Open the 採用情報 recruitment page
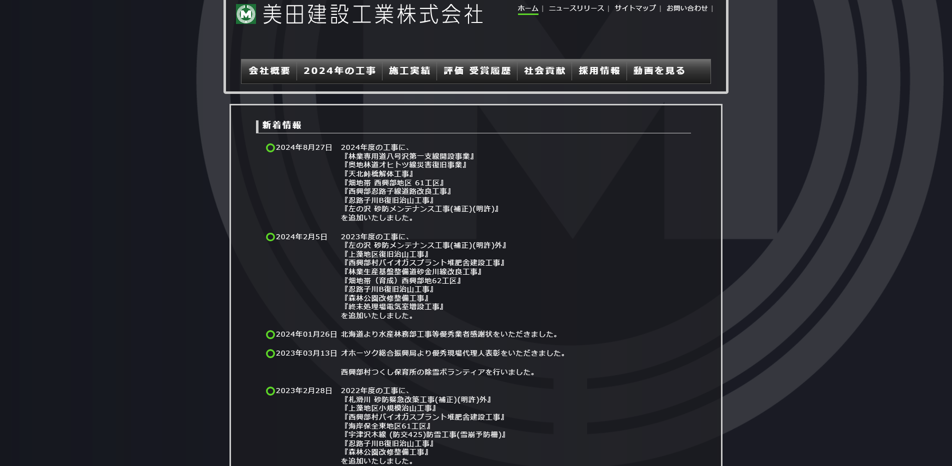Image resolution: width=952 pixels, height=466 pixels. click(599, 71)
